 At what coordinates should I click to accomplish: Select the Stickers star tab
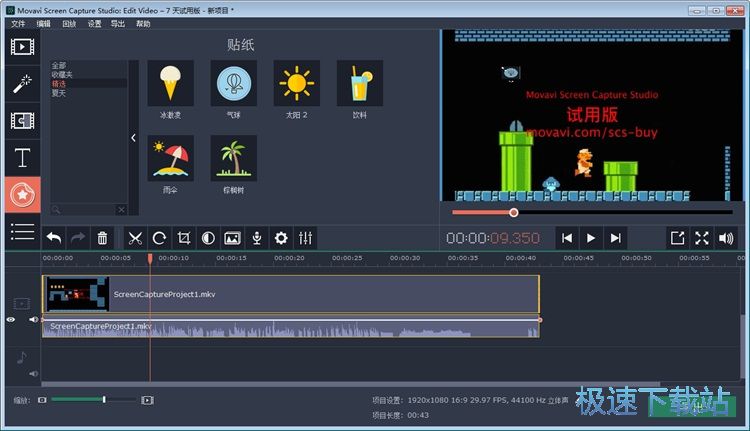click(x=22, y=195)
